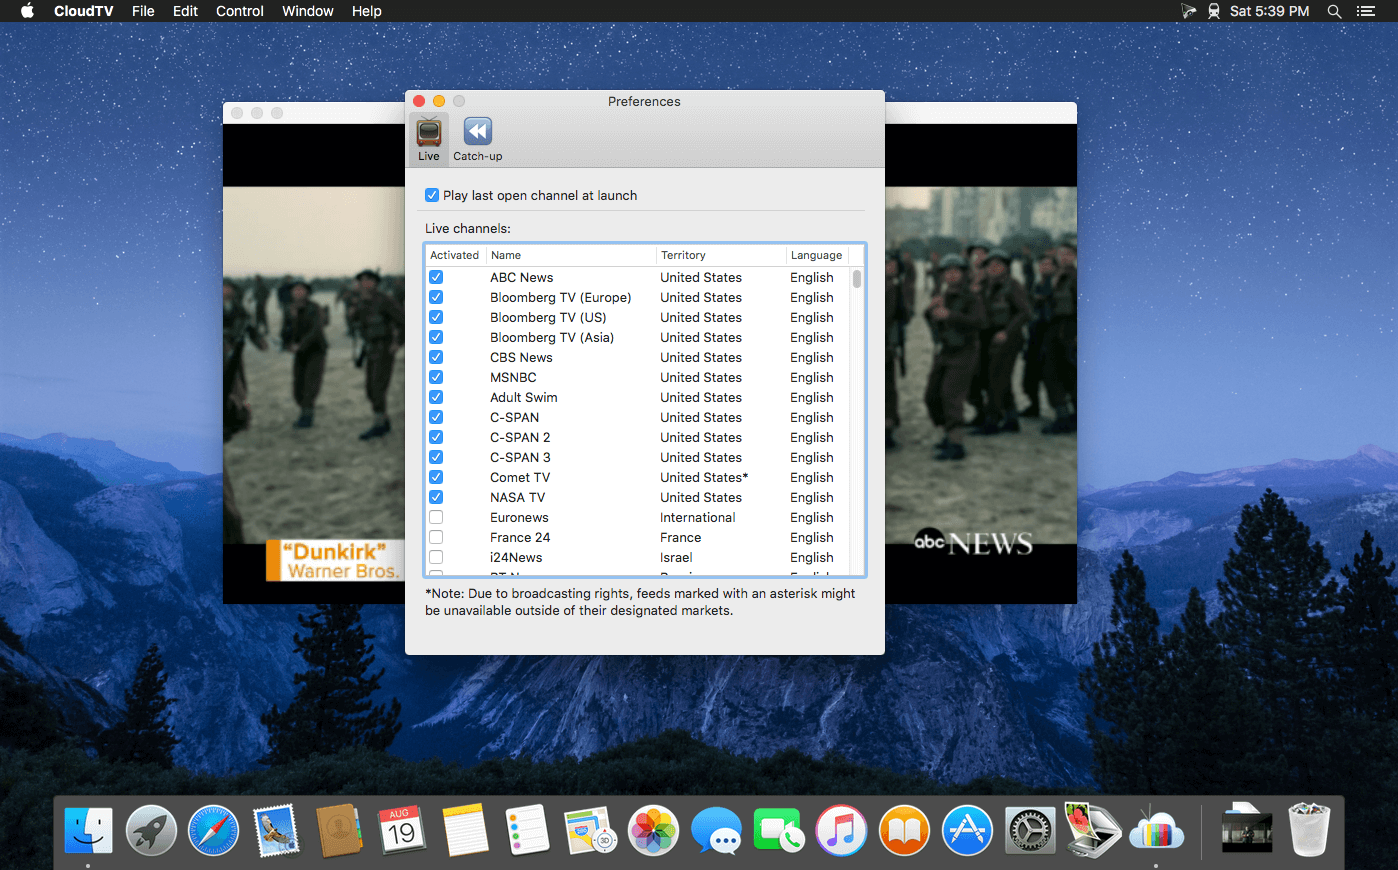Deactivate the MSNBC channel

coord(436,377)
